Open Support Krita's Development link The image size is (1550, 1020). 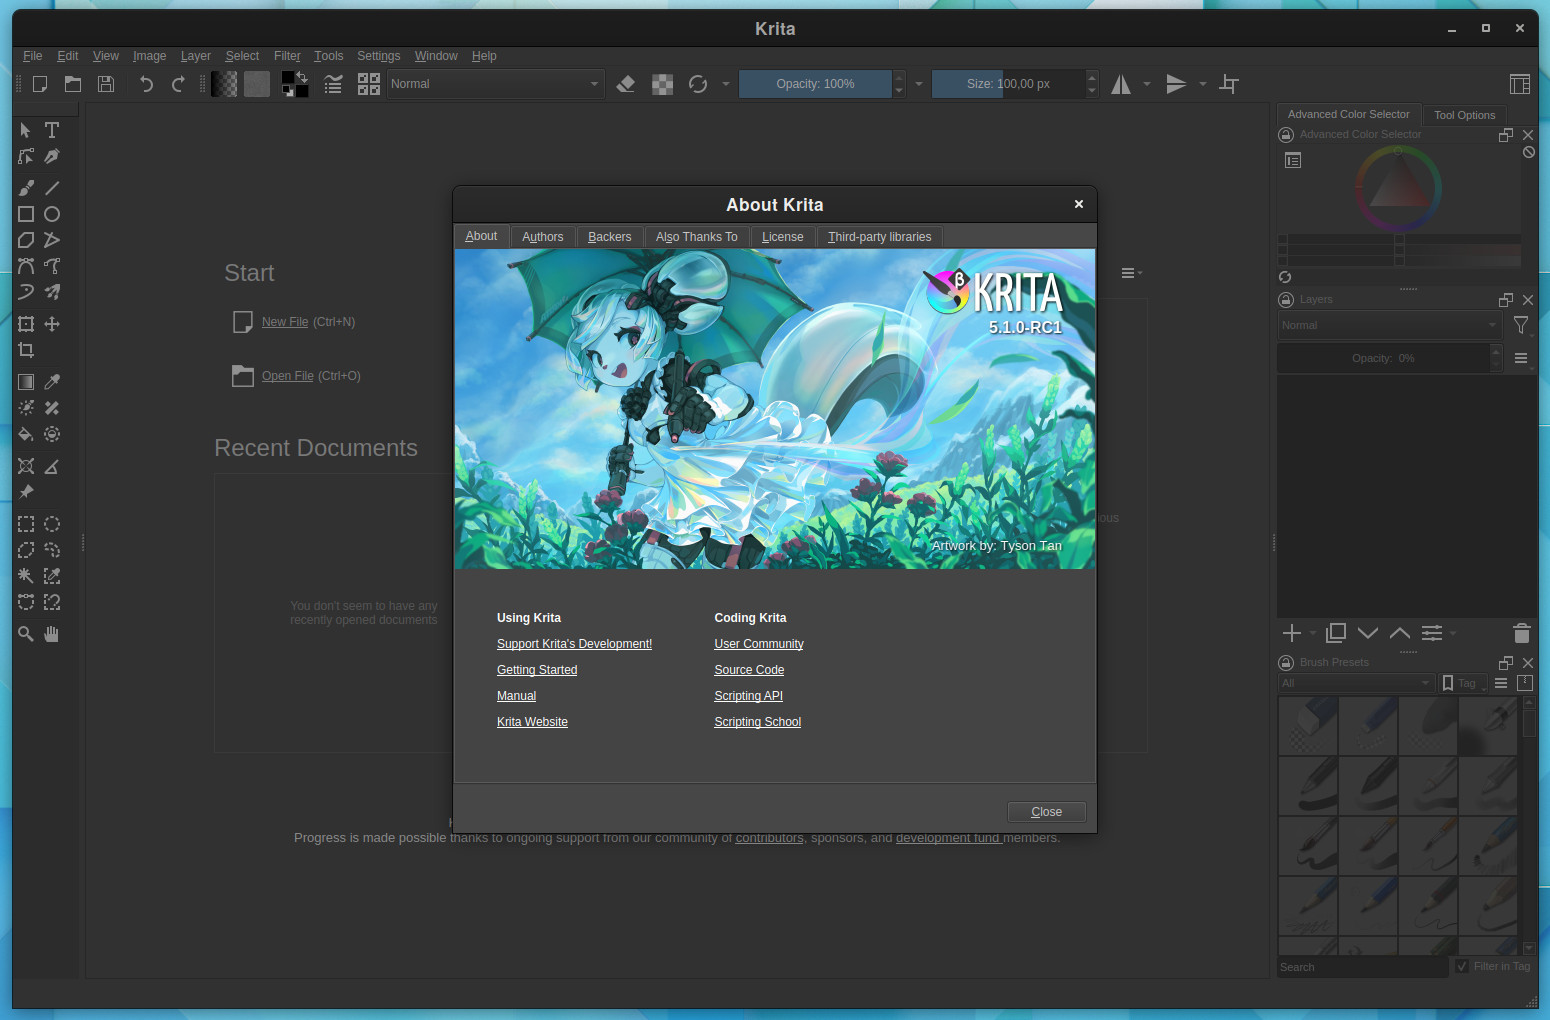click(x=574, y=644)
